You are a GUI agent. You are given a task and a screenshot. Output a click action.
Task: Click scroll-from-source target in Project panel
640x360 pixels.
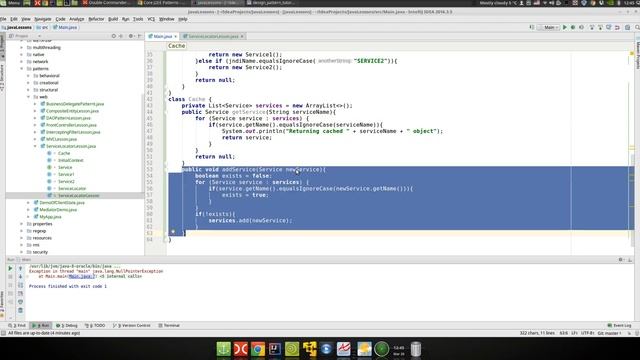(113, 36)
